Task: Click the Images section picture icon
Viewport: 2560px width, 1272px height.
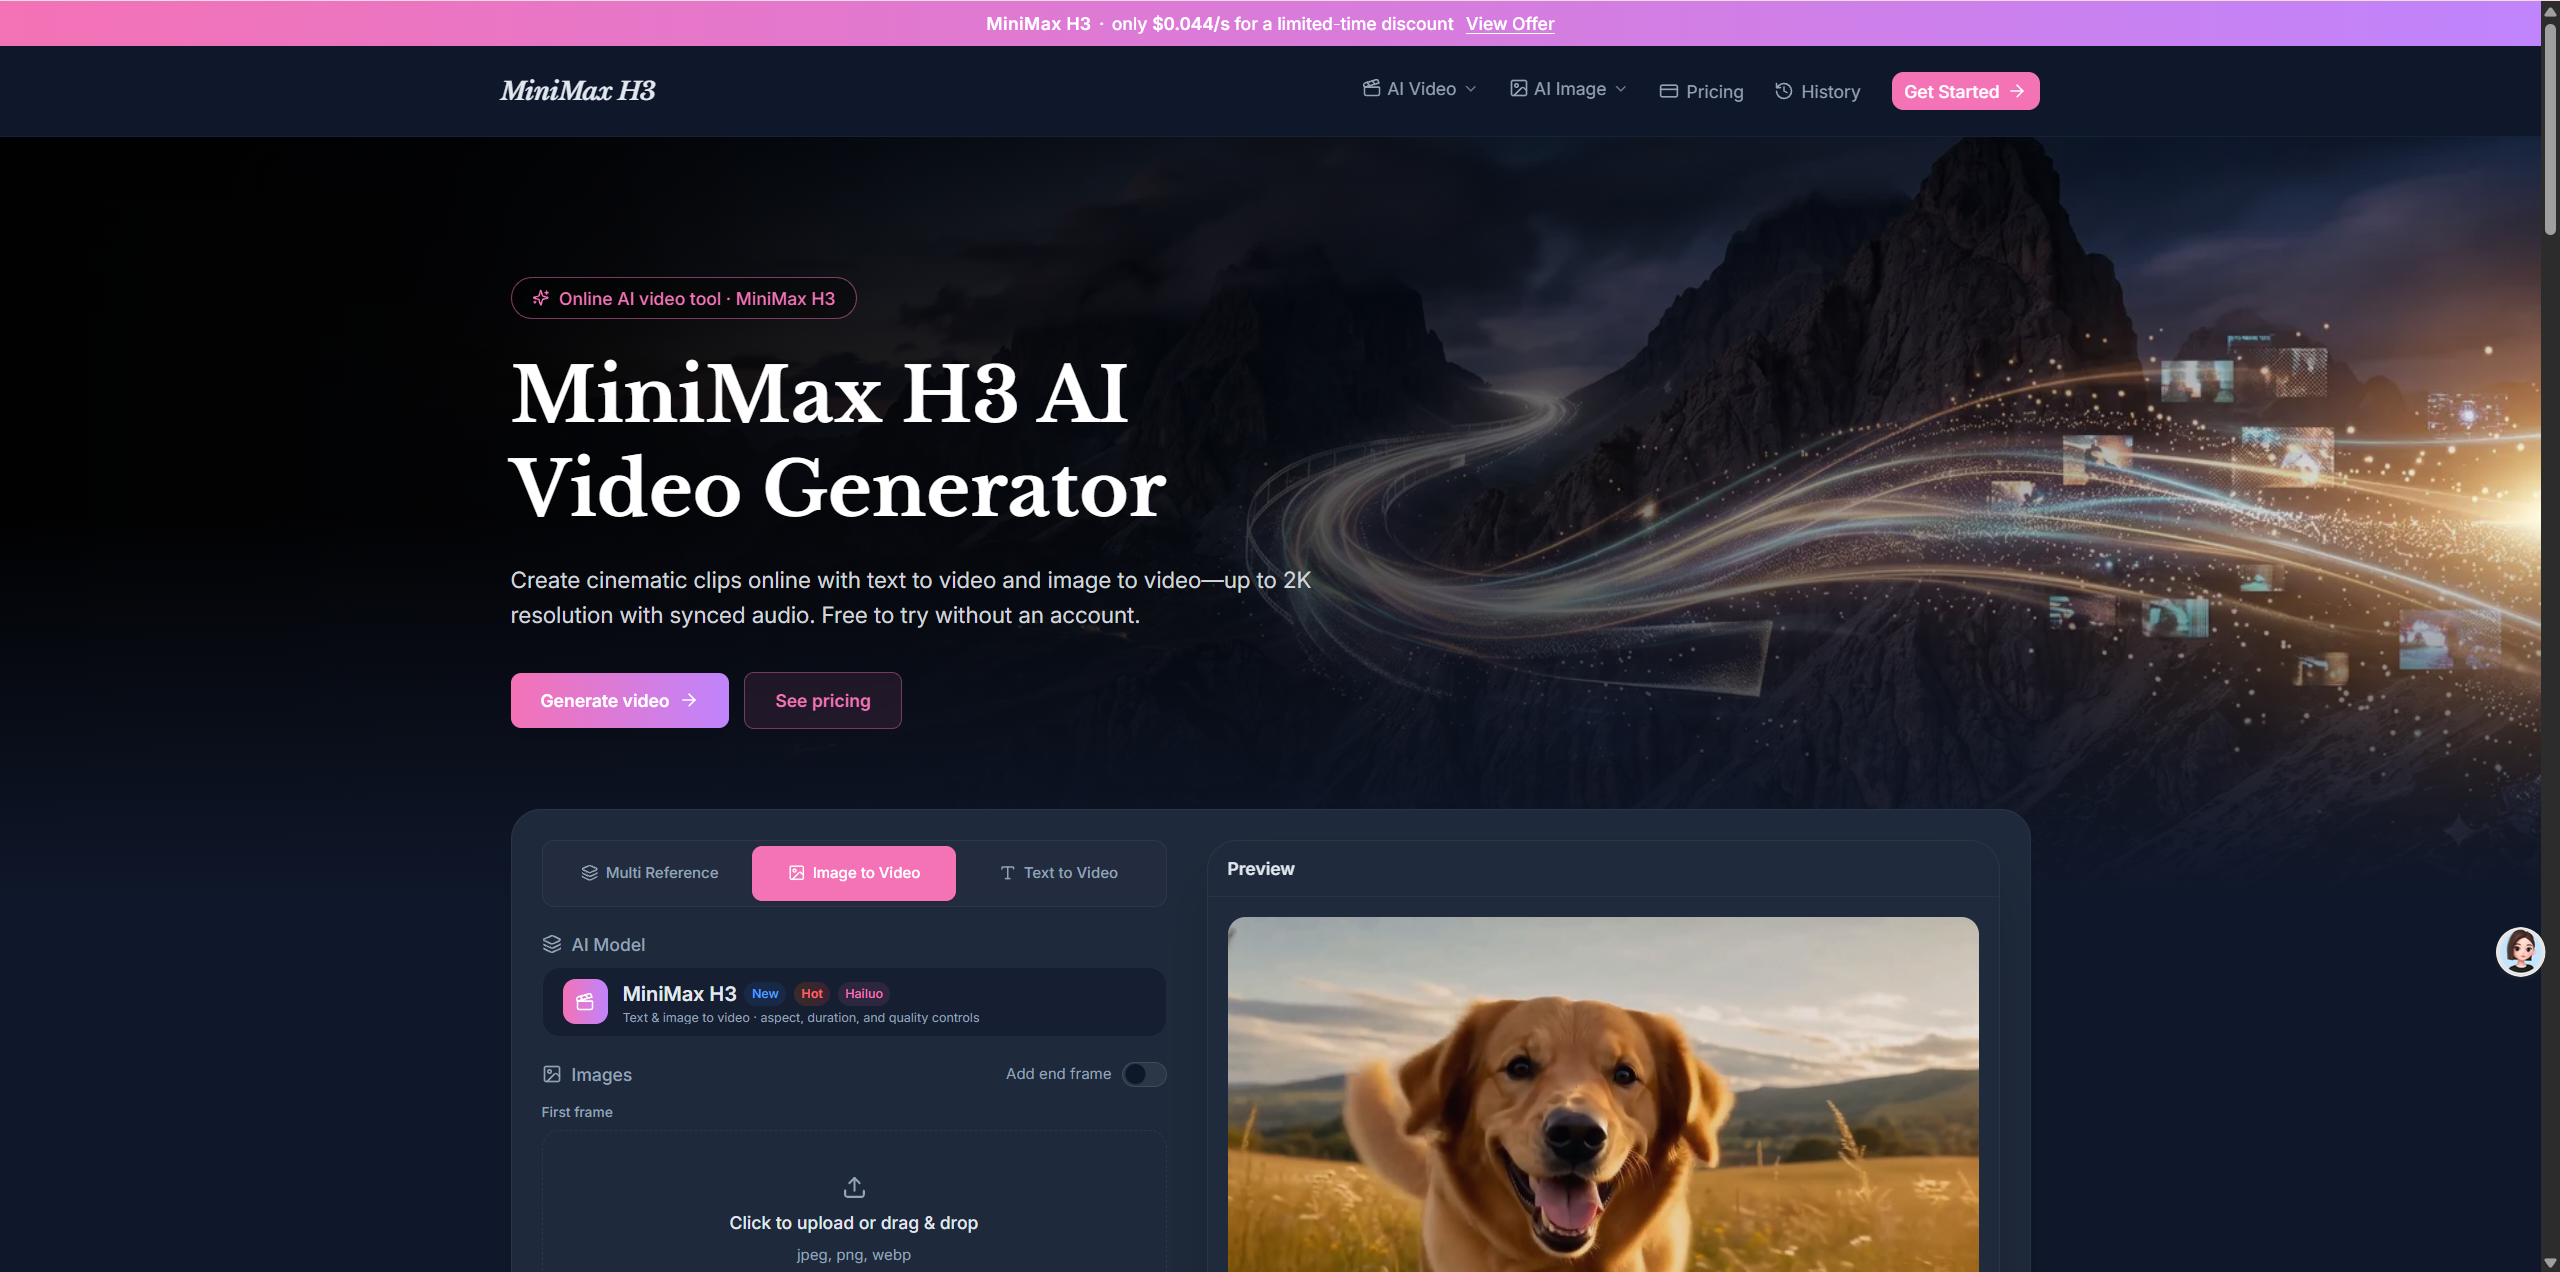Action: pos(552,1074)
